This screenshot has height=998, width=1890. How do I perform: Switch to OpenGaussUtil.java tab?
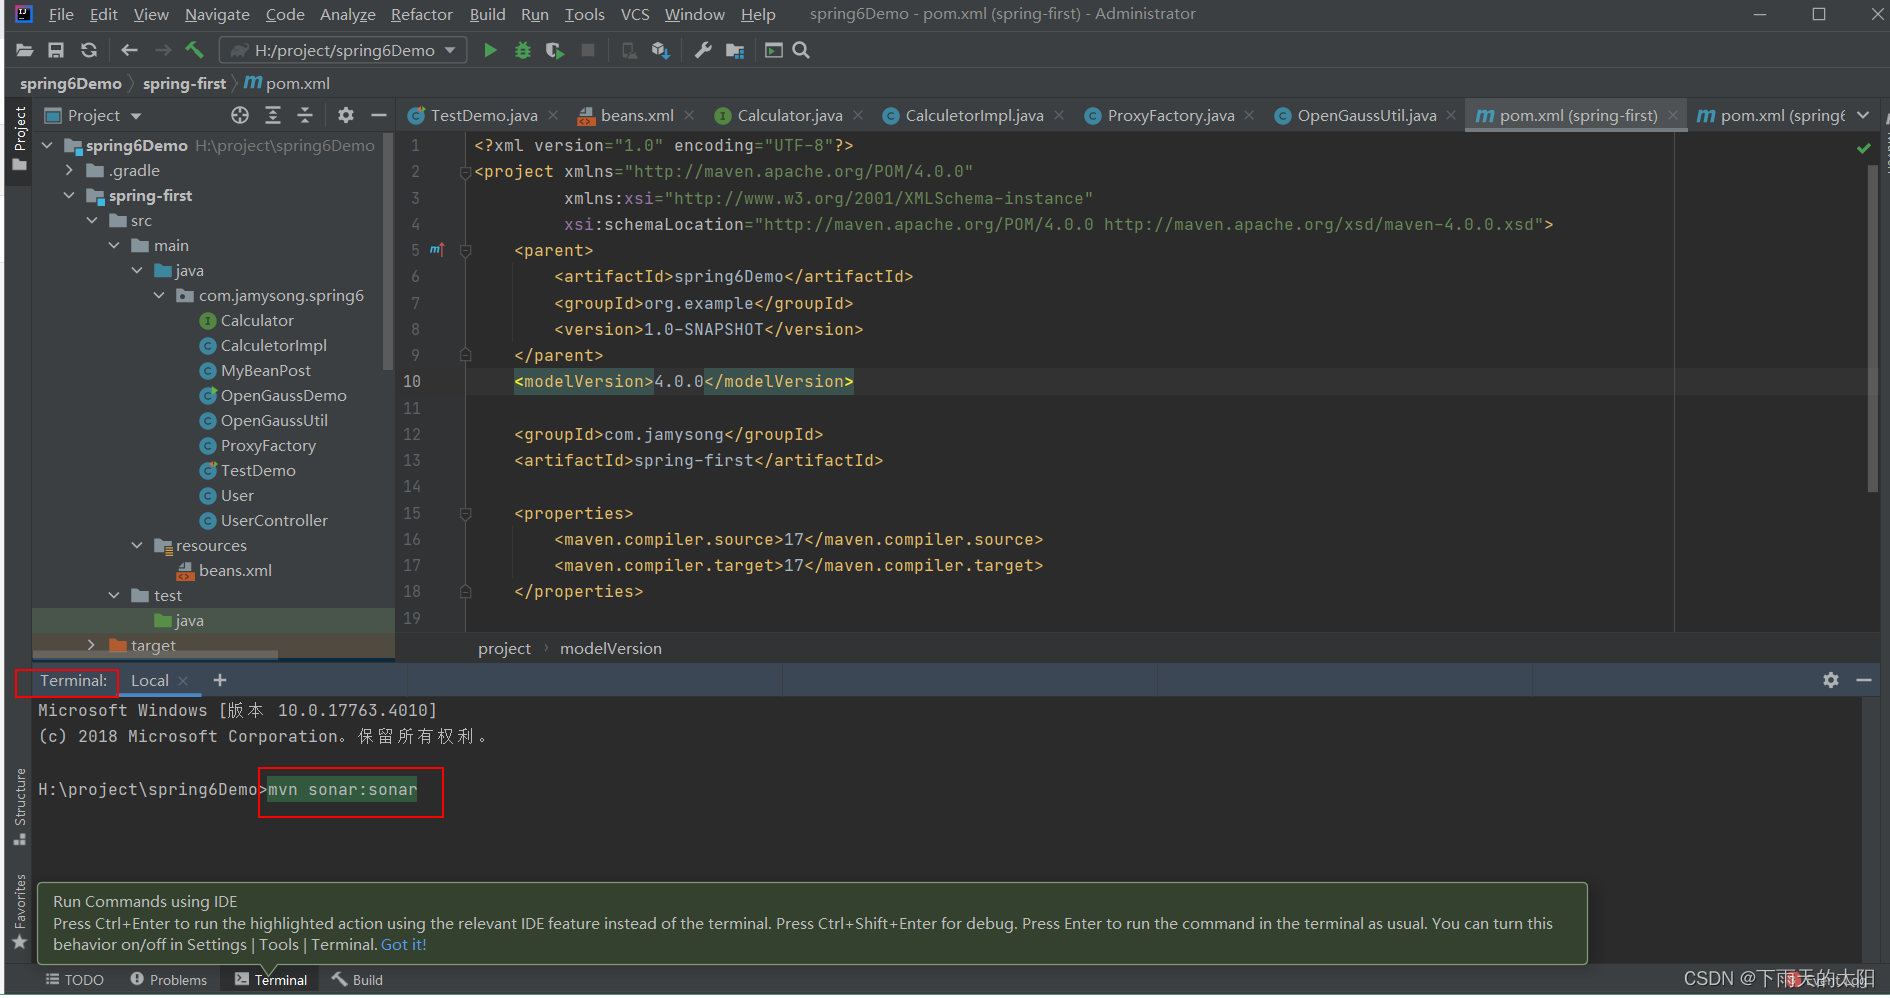tap(1366, 116)
